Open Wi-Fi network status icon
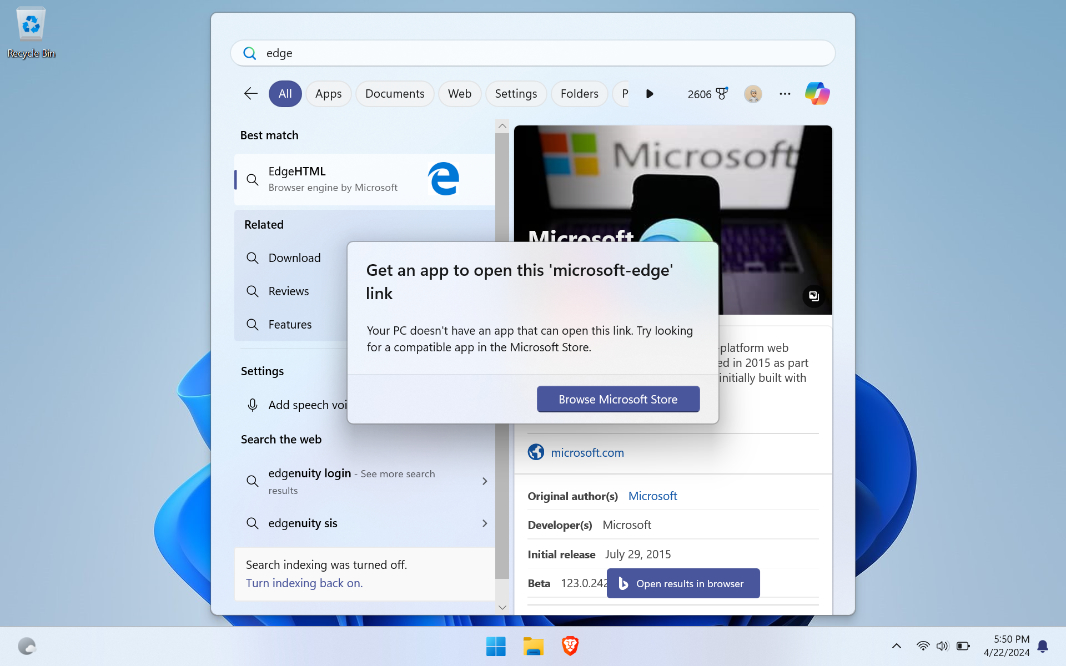 coord(923,646)
